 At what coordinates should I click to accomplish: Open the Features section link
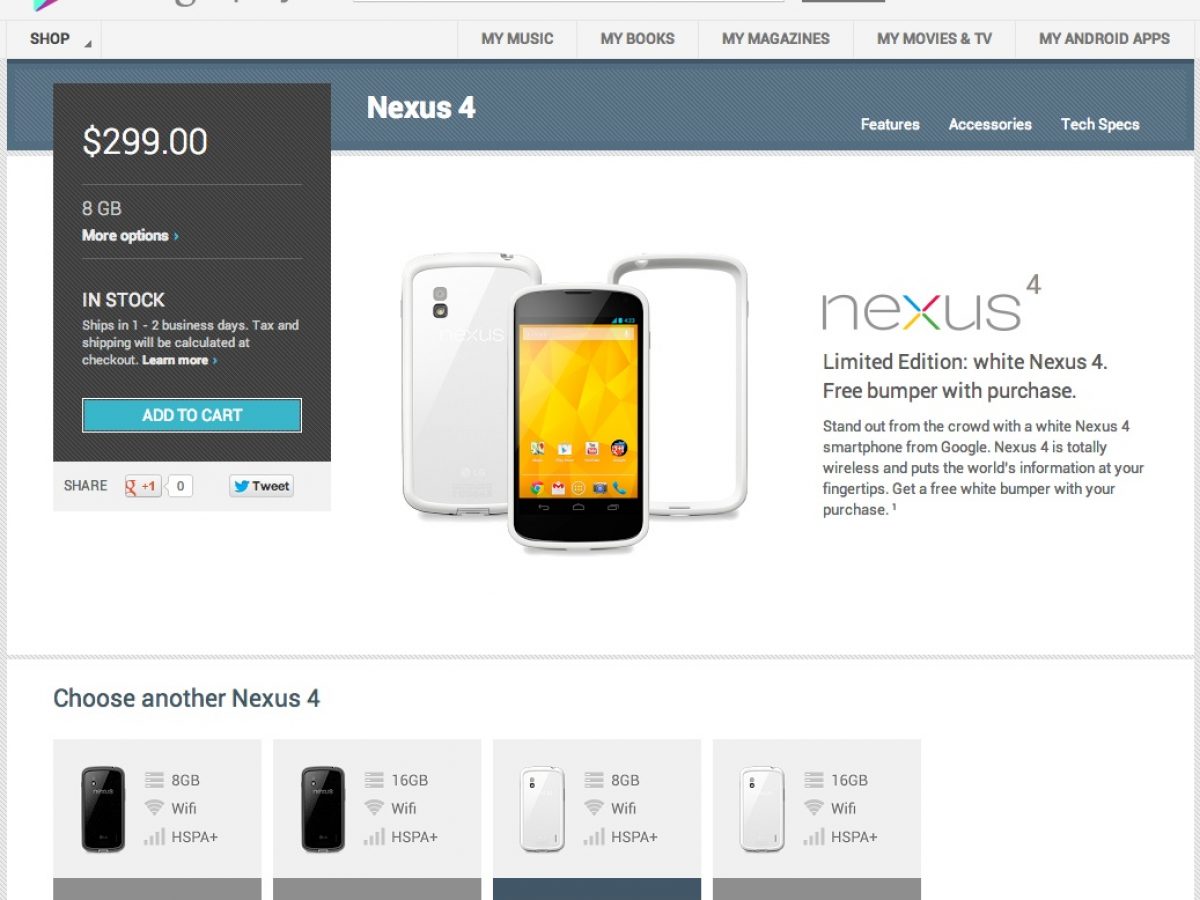[890, 124]
